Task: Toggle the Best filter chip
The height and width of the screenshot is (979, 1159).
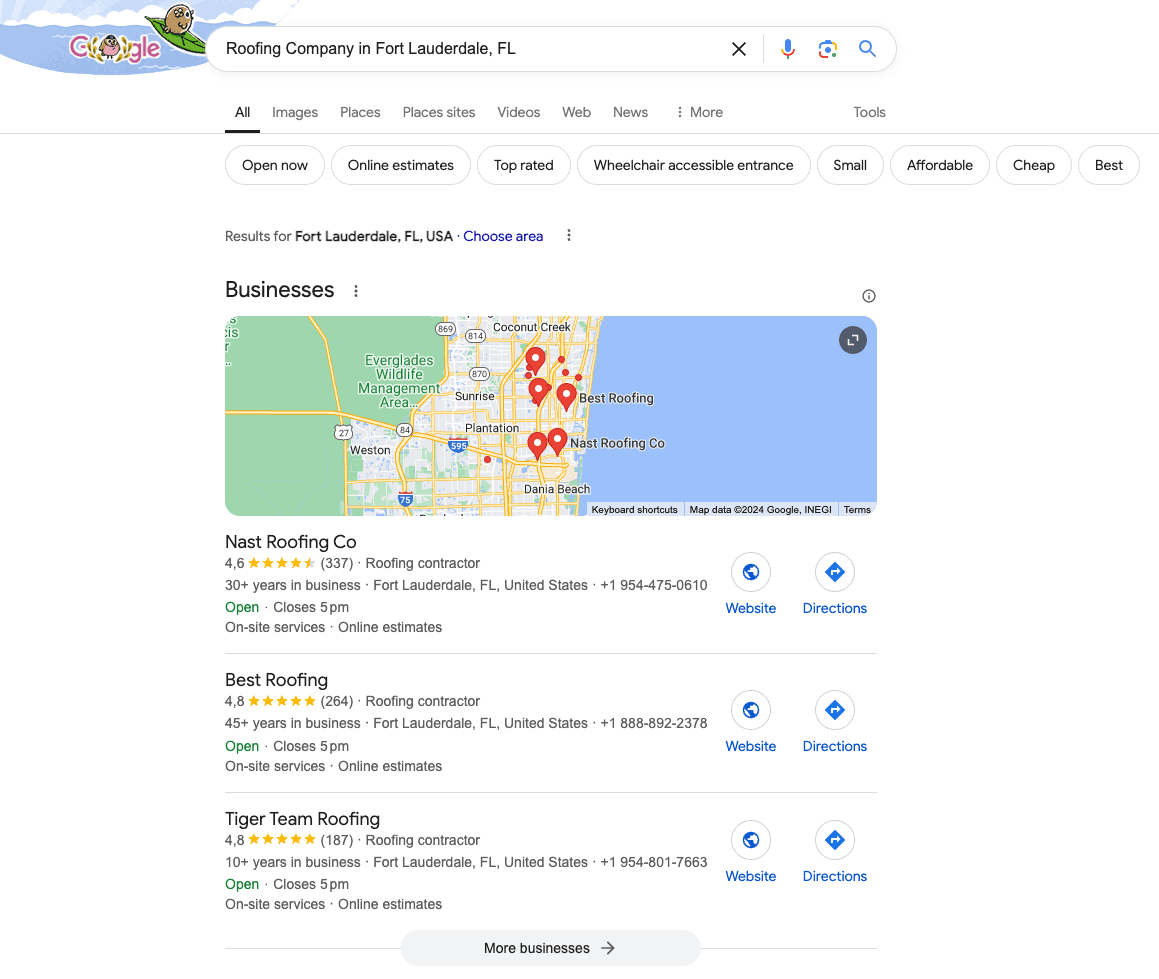Action: coord(1109,165)
